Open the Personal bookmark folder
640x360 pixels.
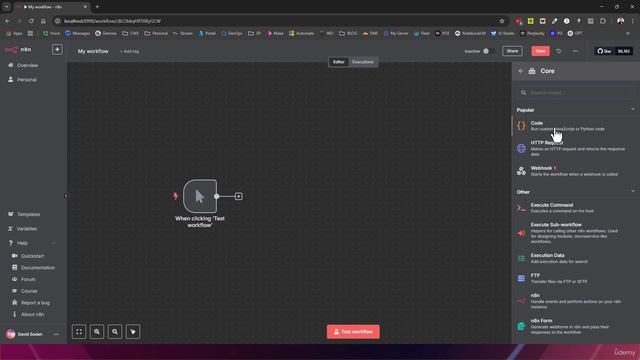point(156,33)
